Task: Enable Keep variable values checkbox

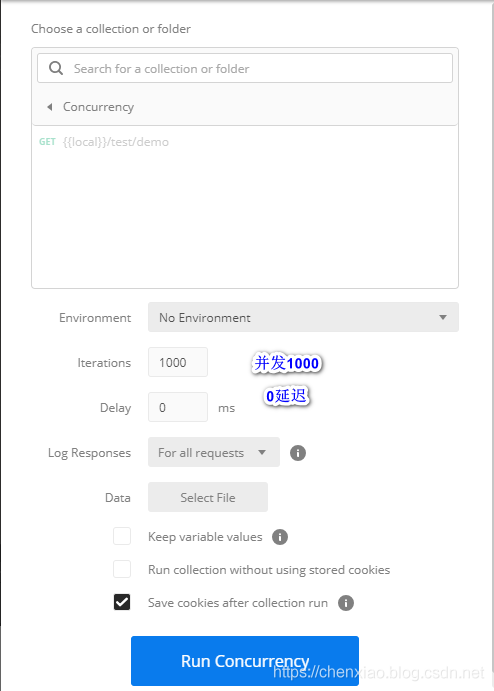Action: [122, 536]
